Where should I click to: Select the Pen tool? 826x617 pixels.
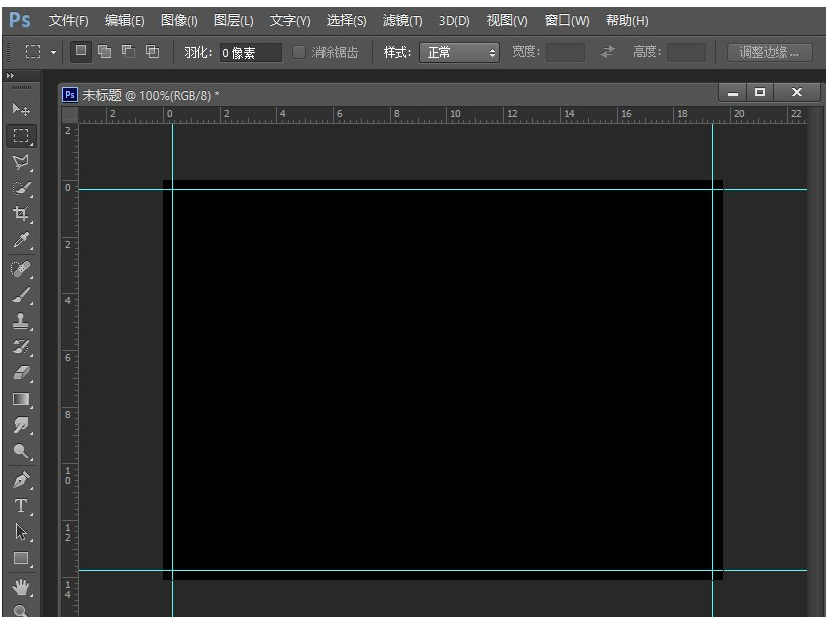point(21,479)
